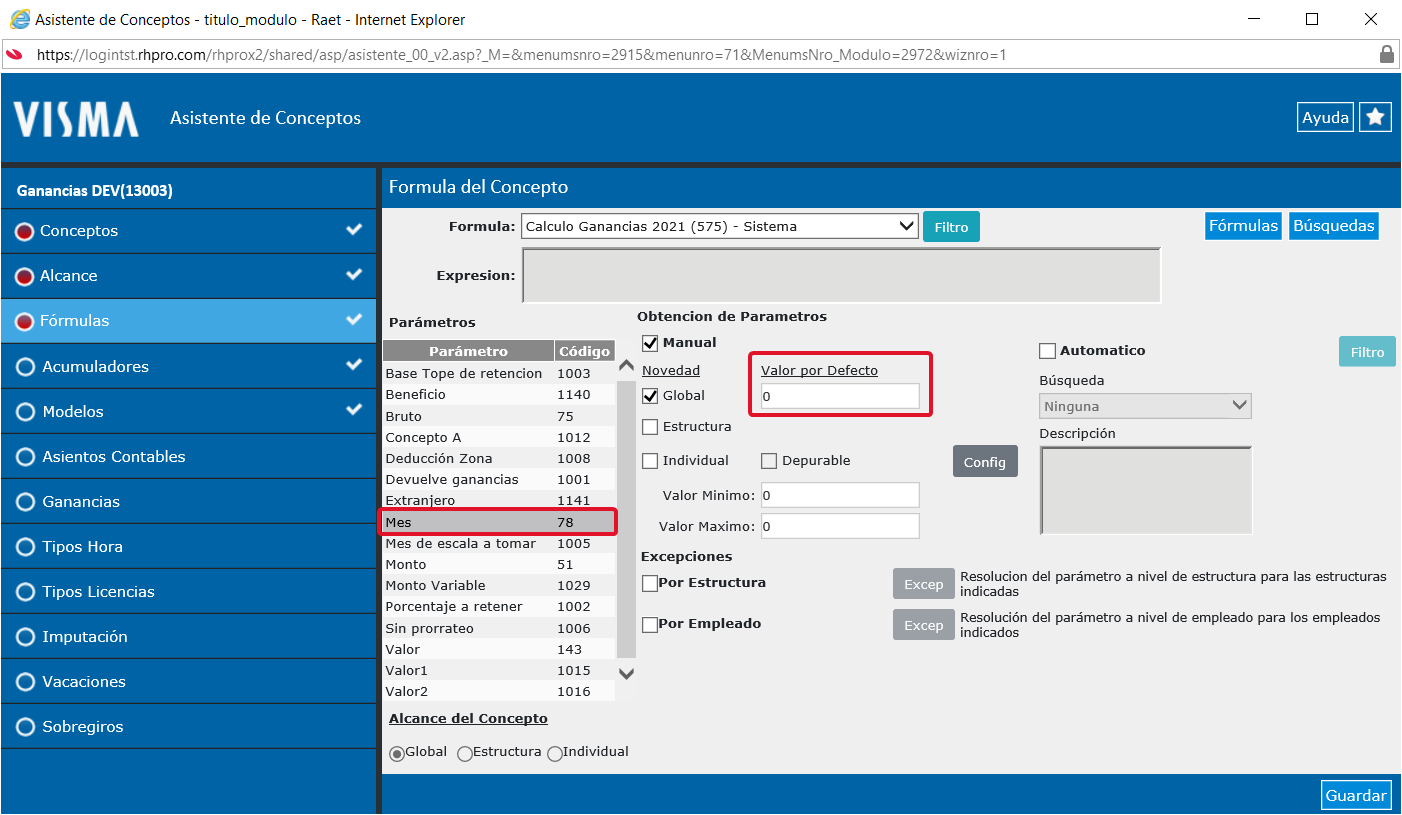Click parameters list scroll down arrow
The height and width of the screenshot is (815, 1402).
click(626, 673)
